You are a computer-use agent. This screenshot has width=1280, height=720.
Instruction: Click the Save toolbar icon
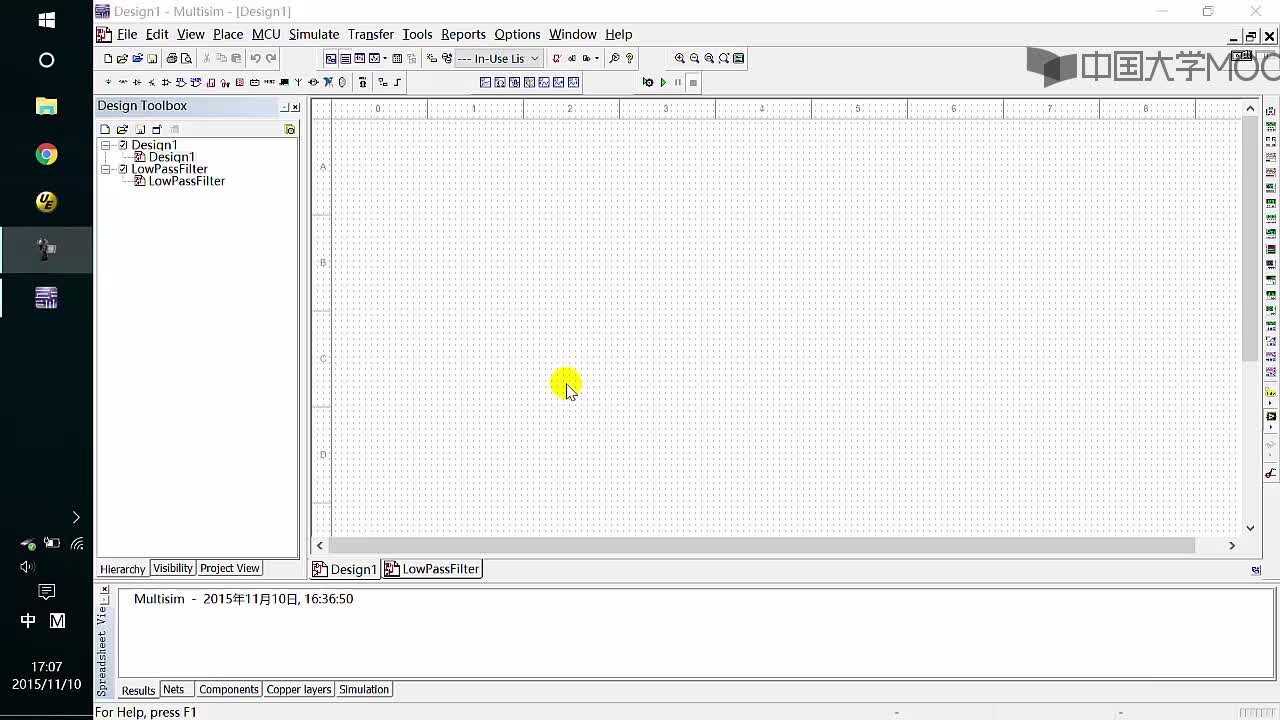coord(152,58)
